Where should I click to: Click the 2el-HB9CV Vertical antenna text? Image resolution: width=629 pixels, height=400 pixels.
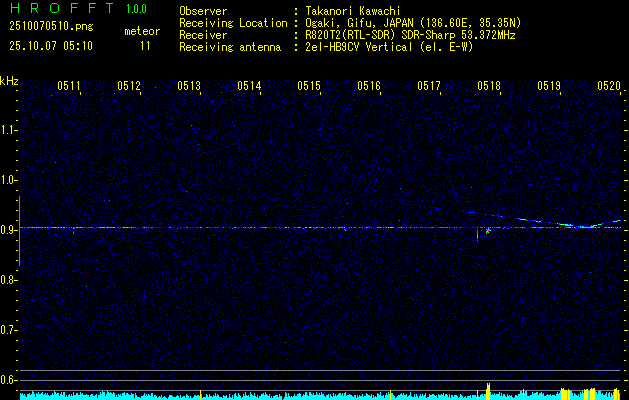(x=387, y=47)
